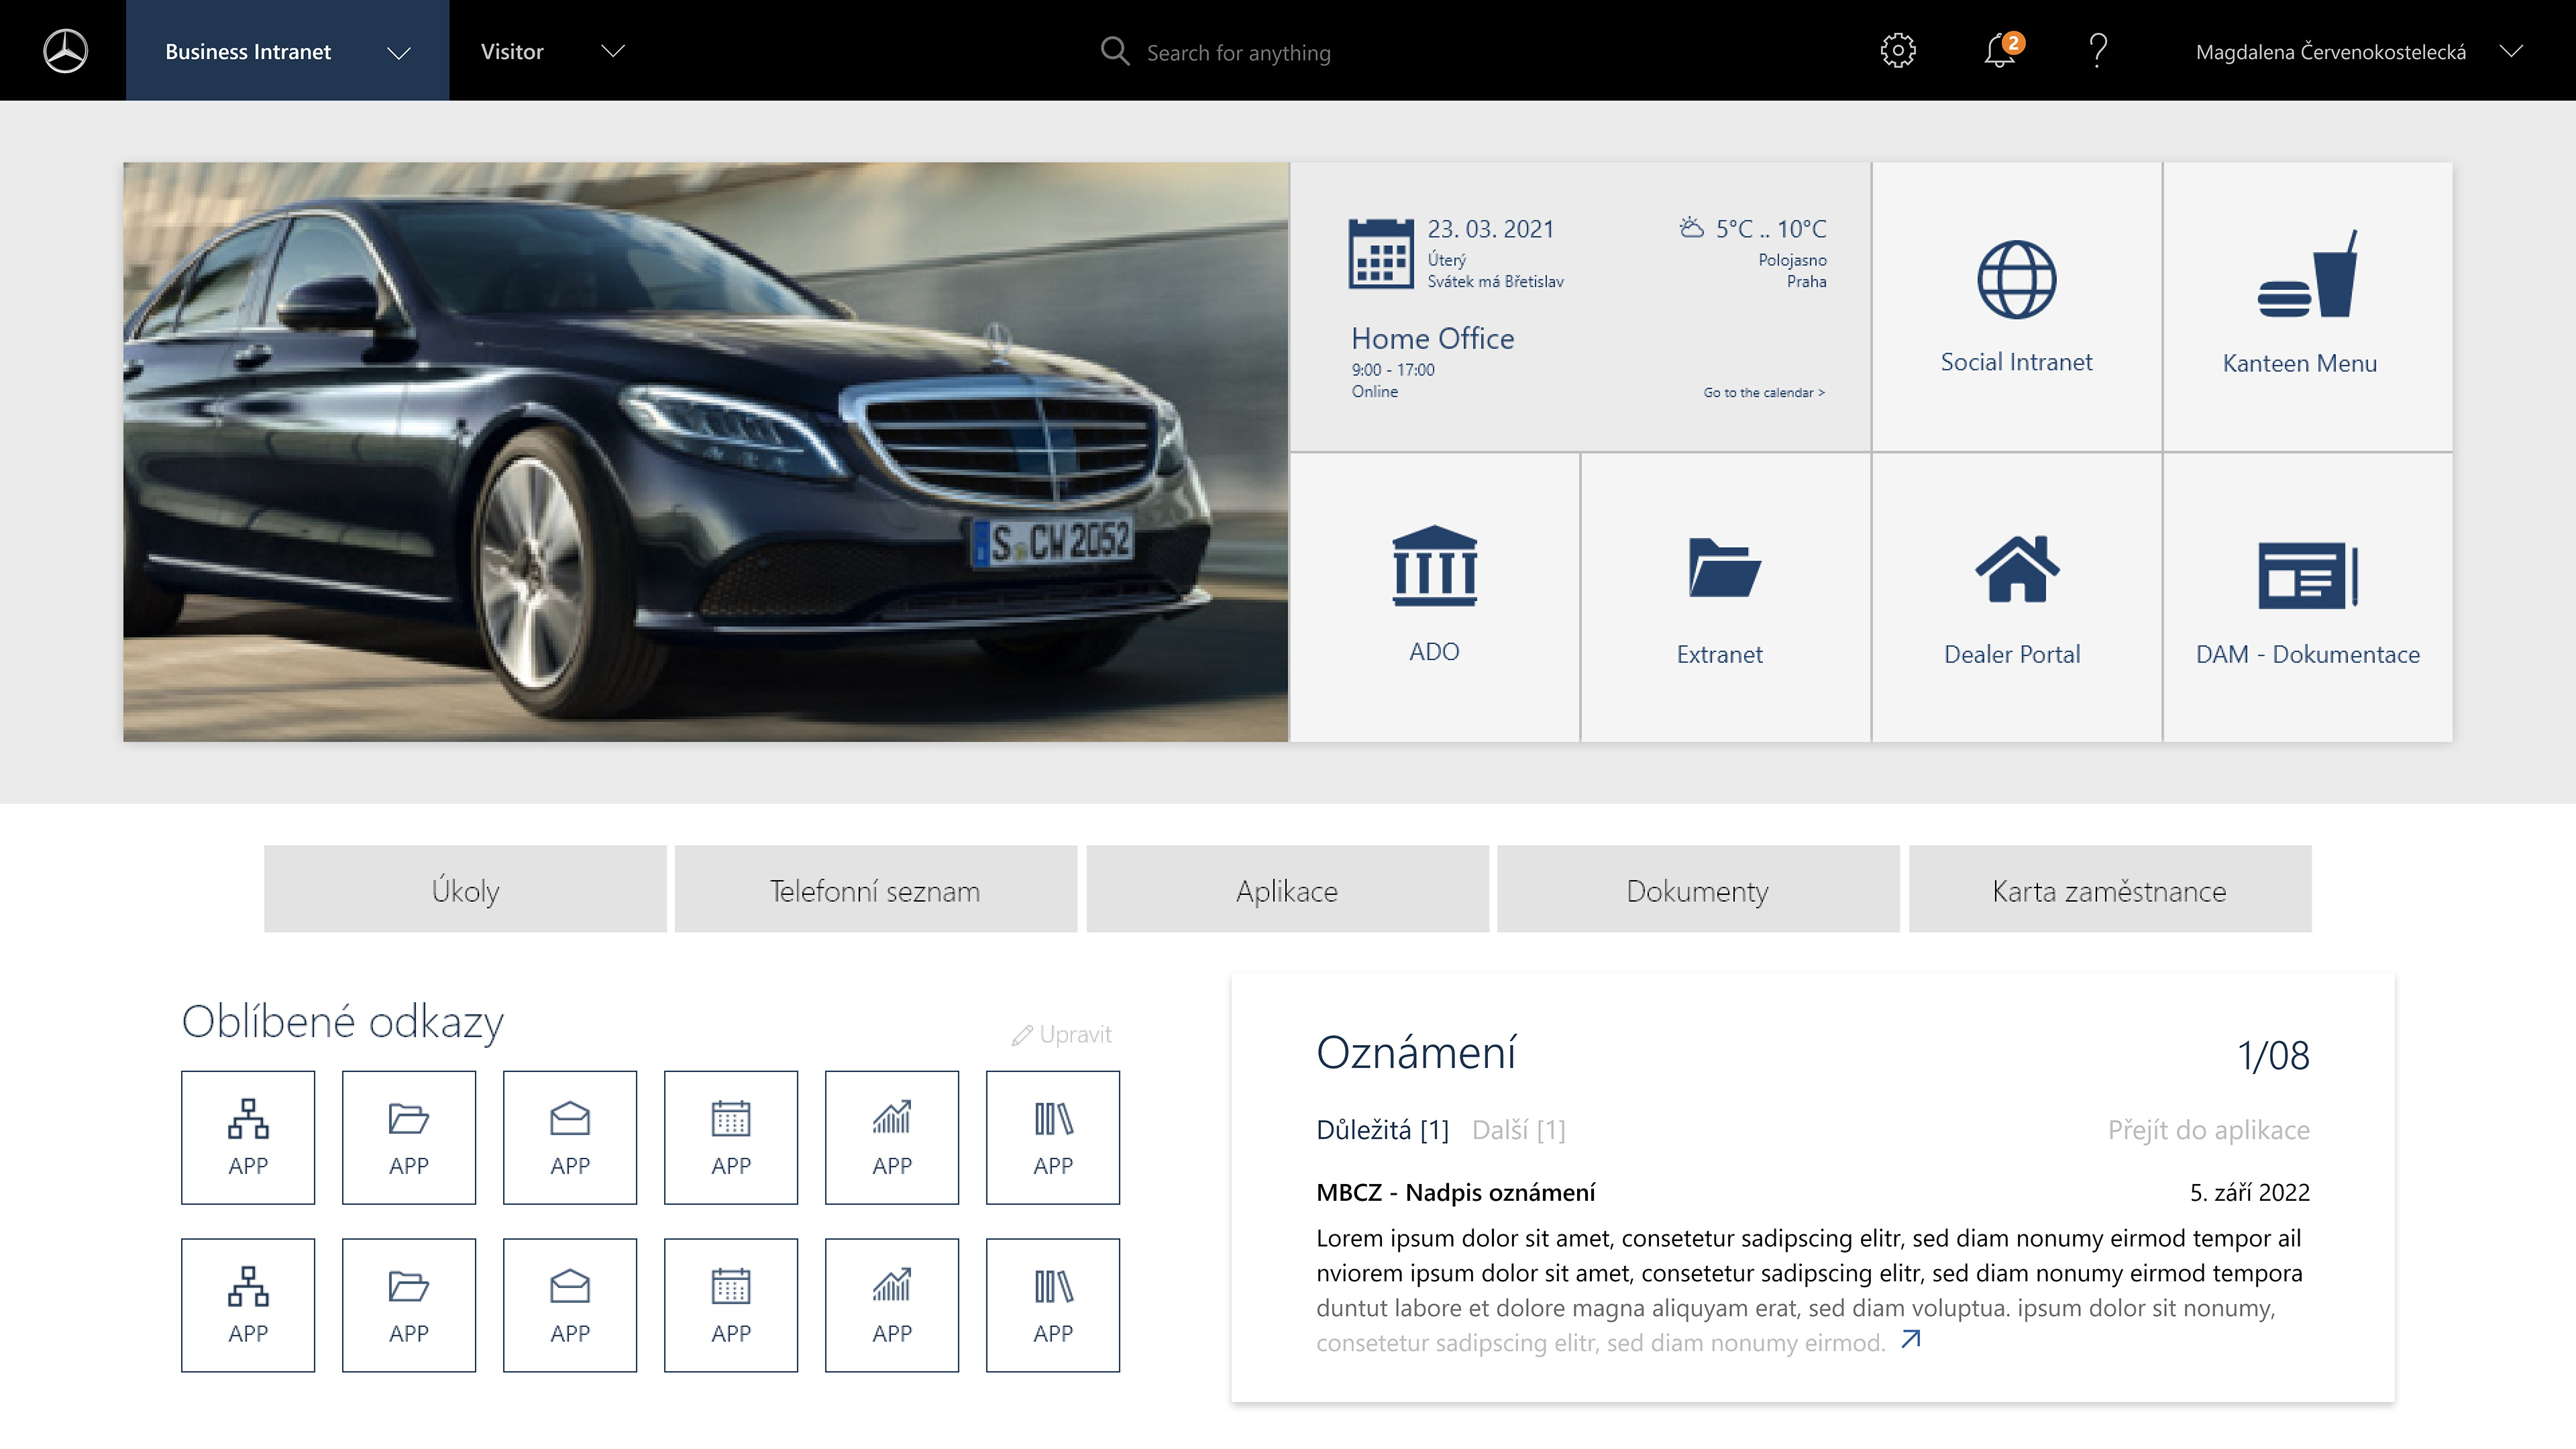Click the Go to the calendar link

[x=1763, y=393]
